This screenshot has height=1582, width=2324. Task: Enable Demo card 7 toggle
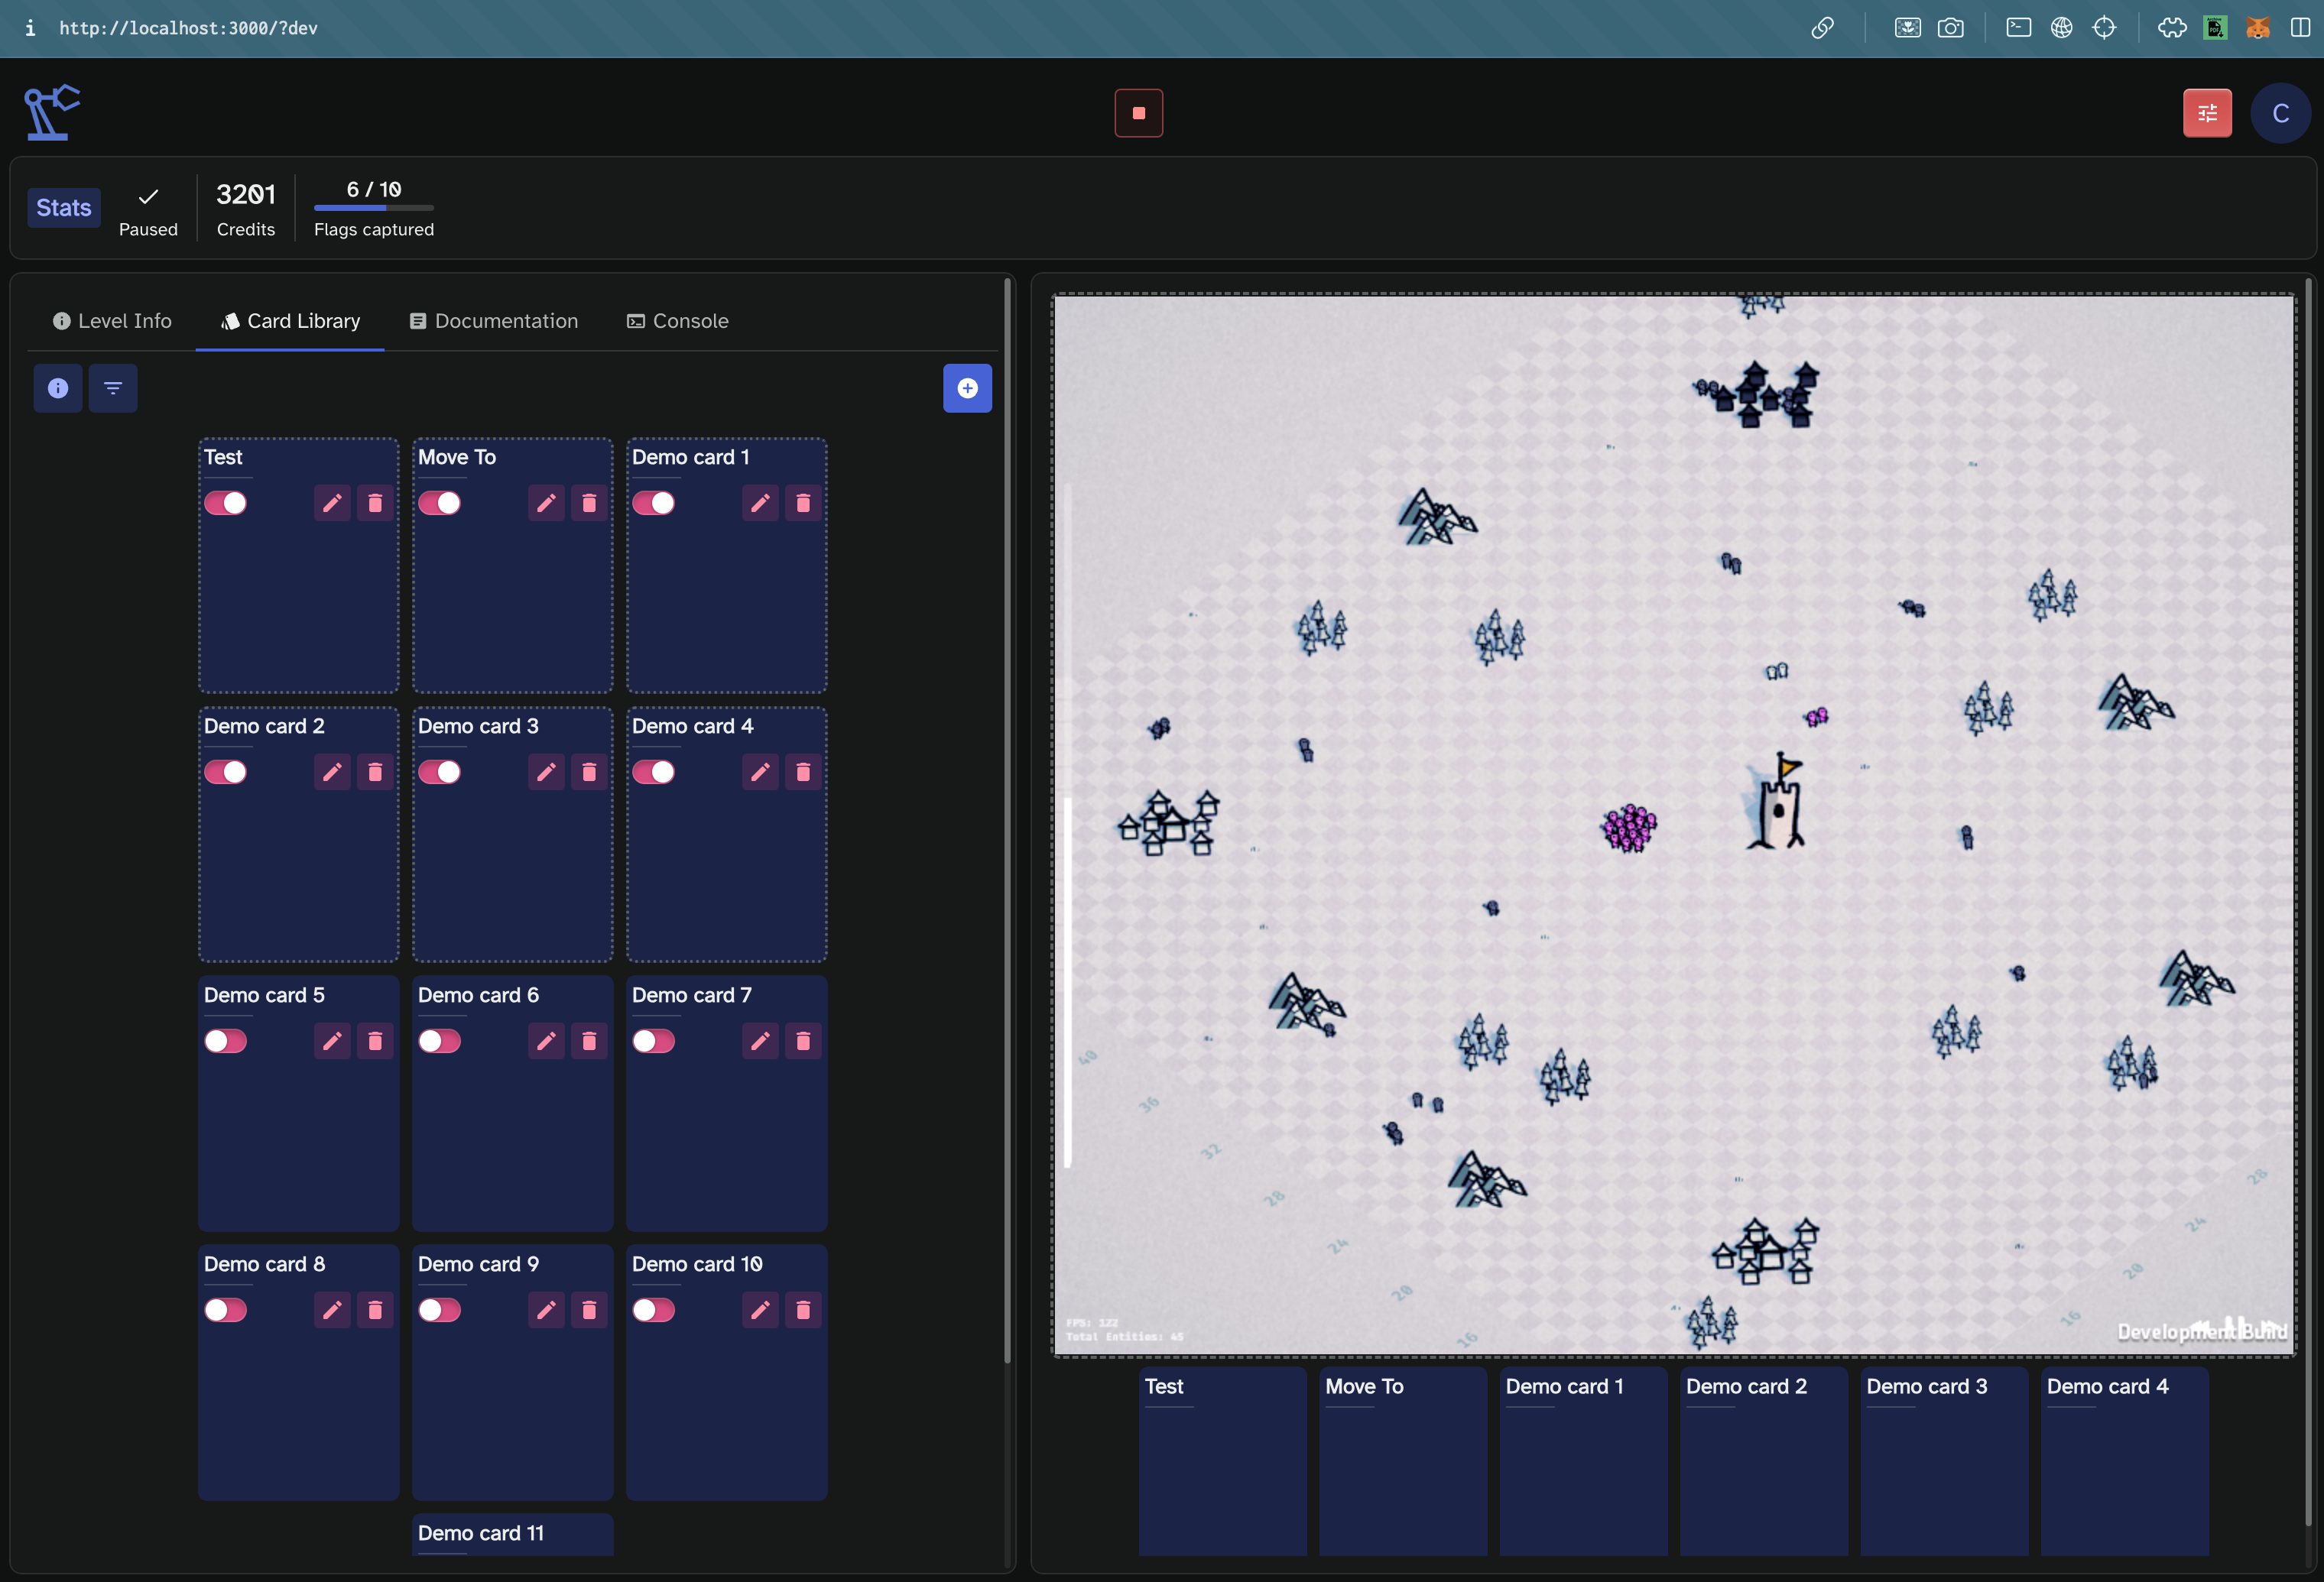coord(653,1041)
